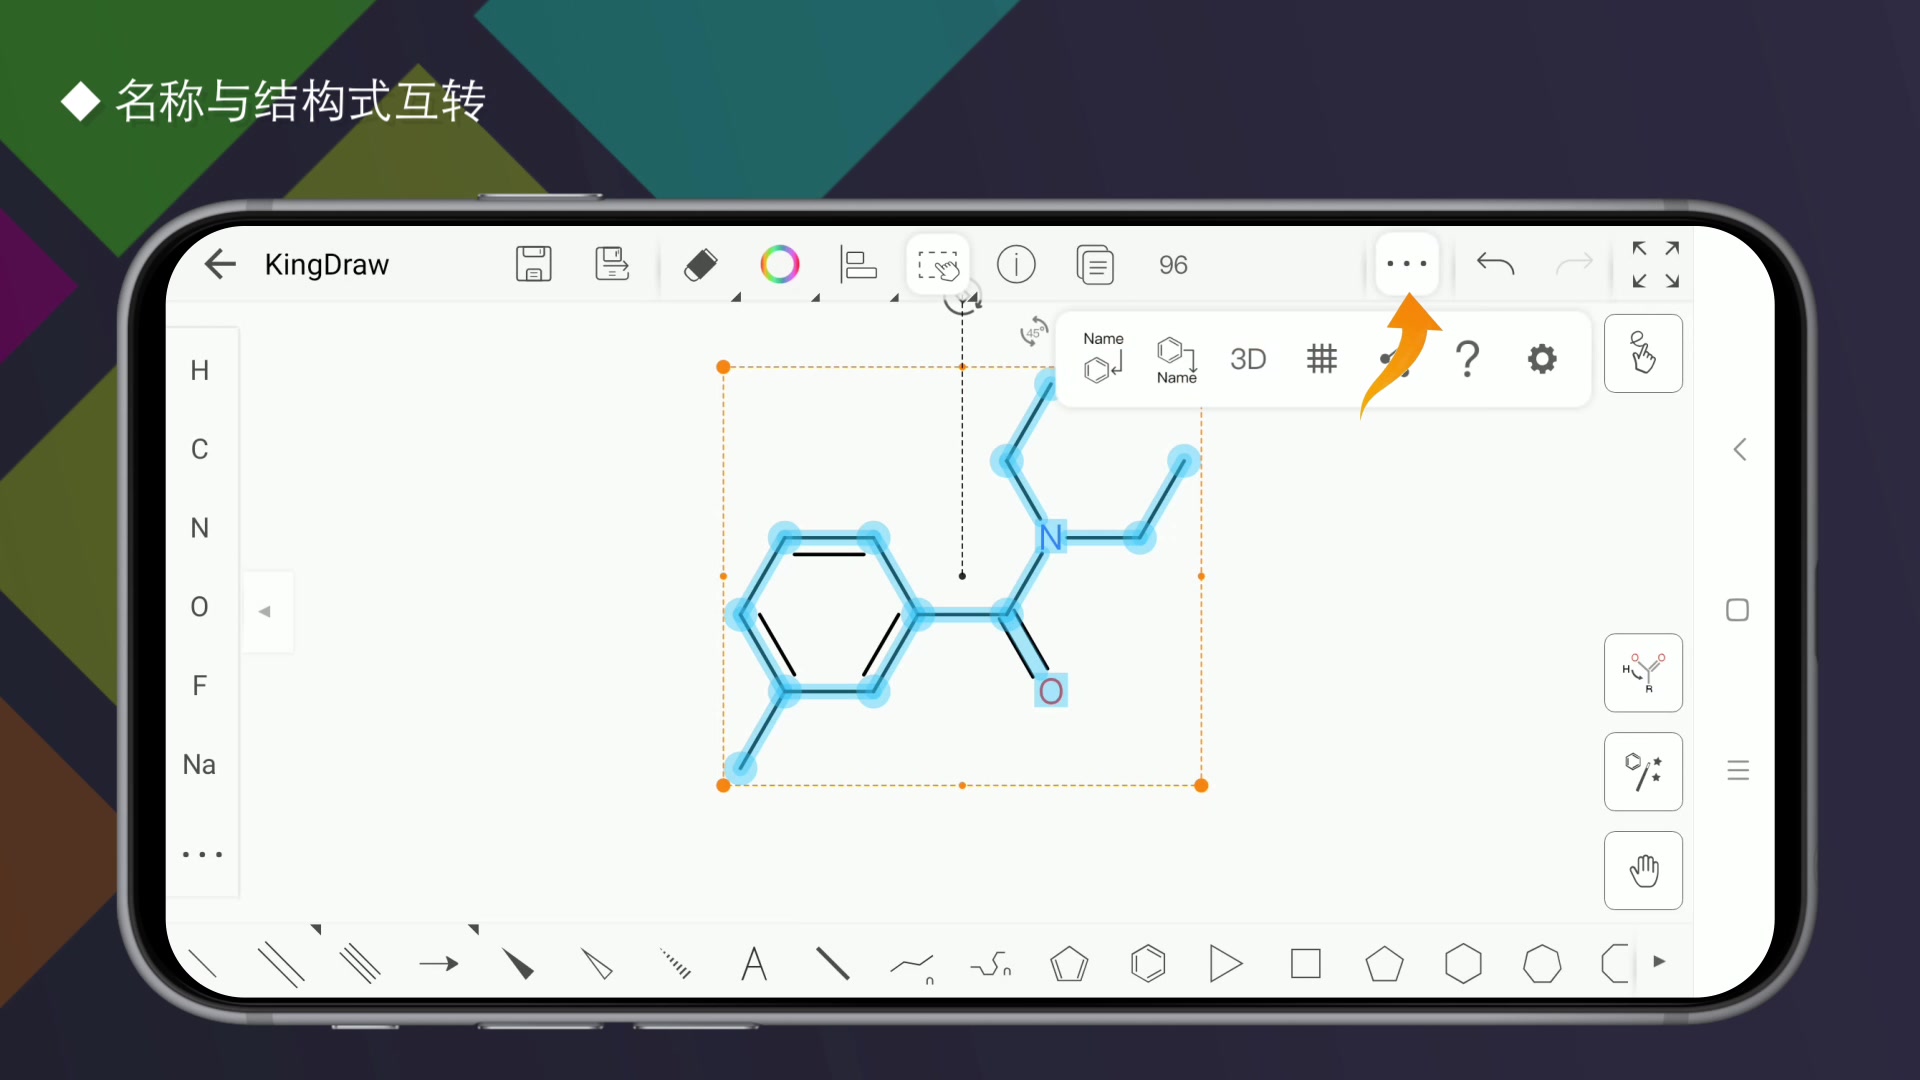Collapse the element sidebar arrow

[x=265, y=611]
